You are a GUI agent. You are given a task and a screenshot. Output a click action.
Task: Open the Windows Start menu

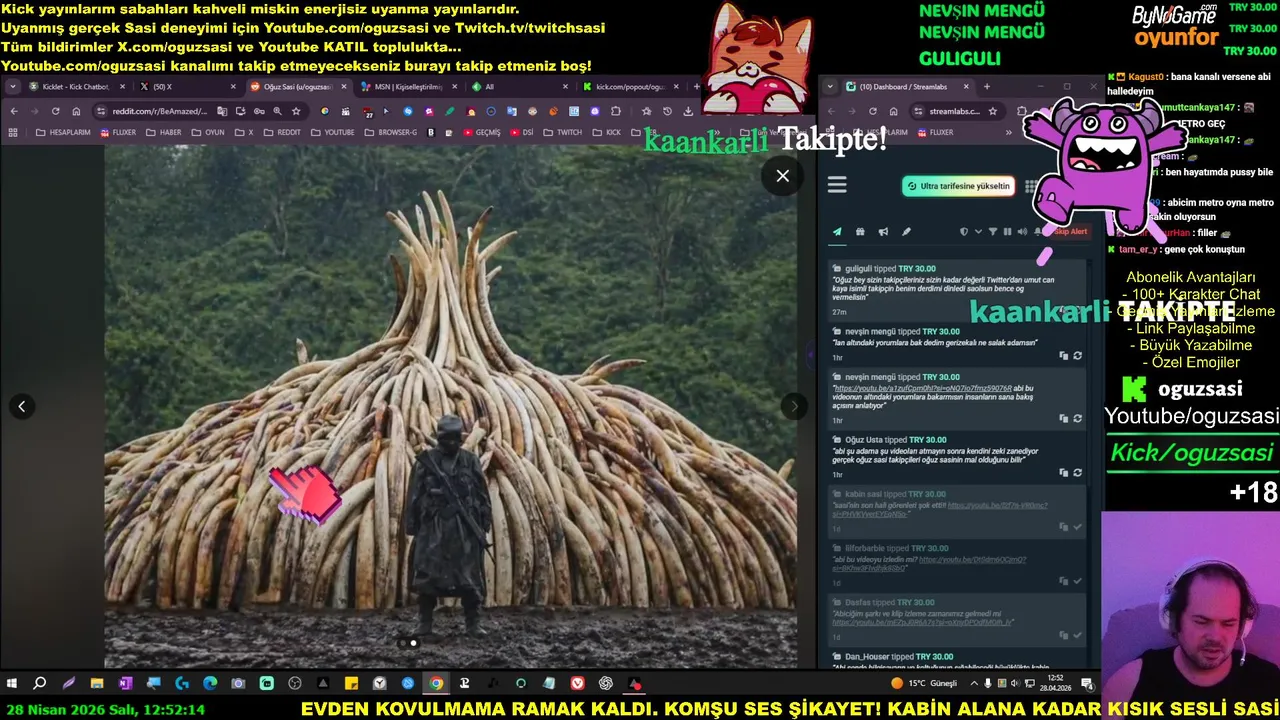pyautogui.click(x=12, y=684)
